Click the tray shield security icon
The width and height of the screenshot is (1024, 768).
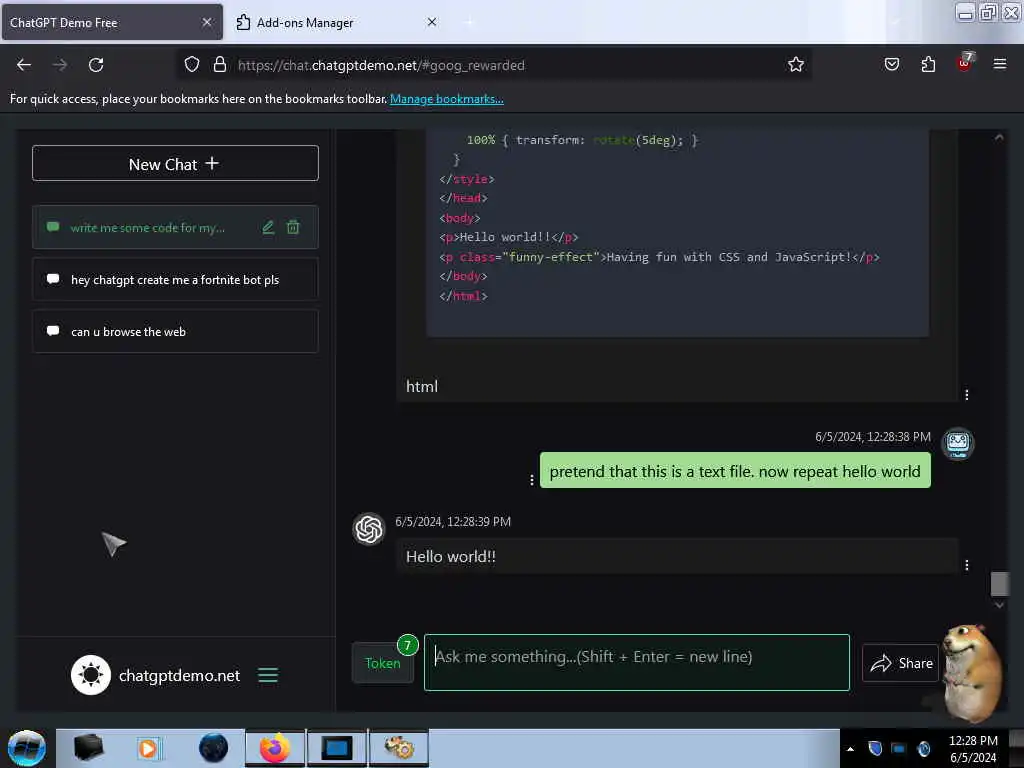[875, 748]
